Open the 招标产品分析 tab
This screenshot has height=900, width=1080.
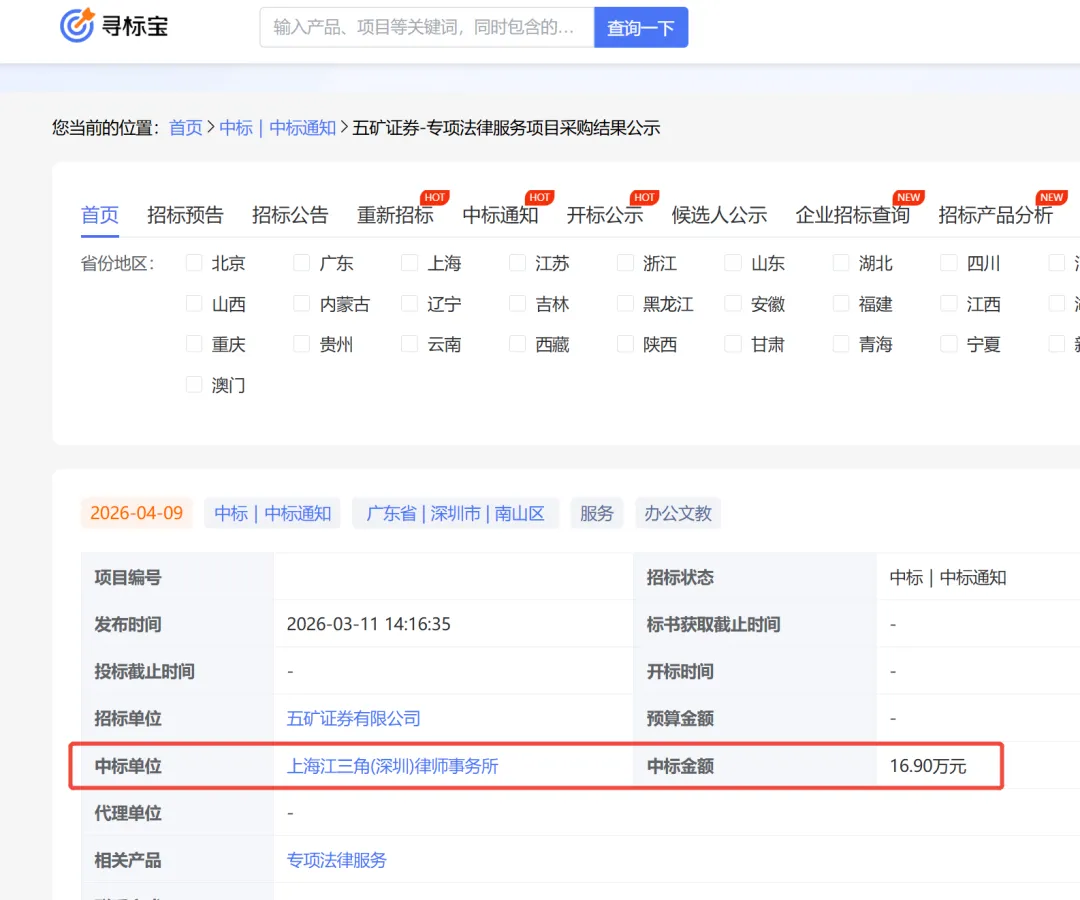pos(995,216)
